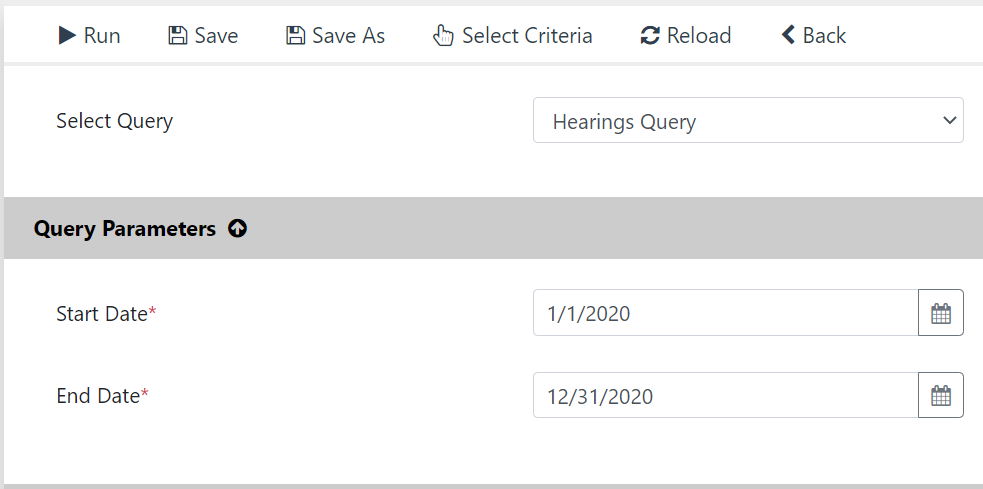This screenshot has height=489, width=983.
Task: Click the Reload circular arrows icon
Action: click(x=650, y=35)
